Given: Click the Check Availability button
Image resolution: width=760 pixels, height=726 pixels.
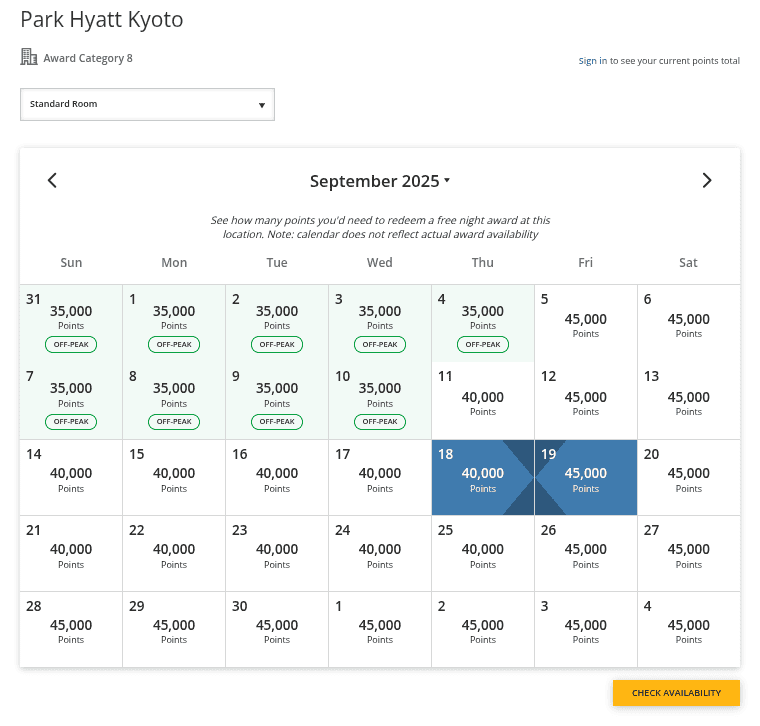Looking at the screenshot, I should click(676, 693).
